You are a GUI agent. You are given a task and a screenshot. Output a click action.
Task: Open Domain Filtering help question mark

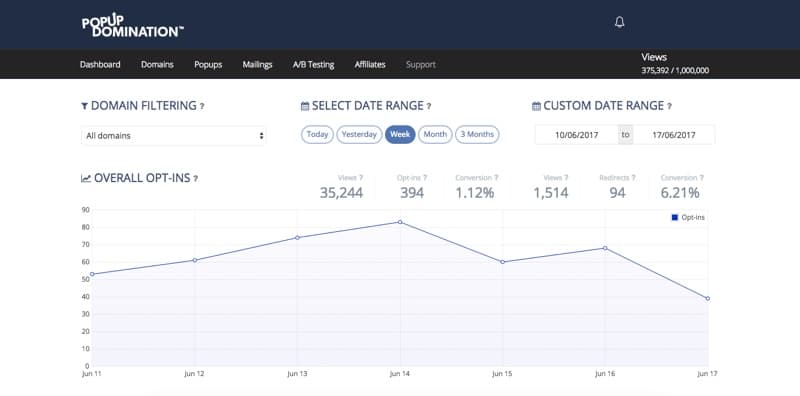point(202,107)
